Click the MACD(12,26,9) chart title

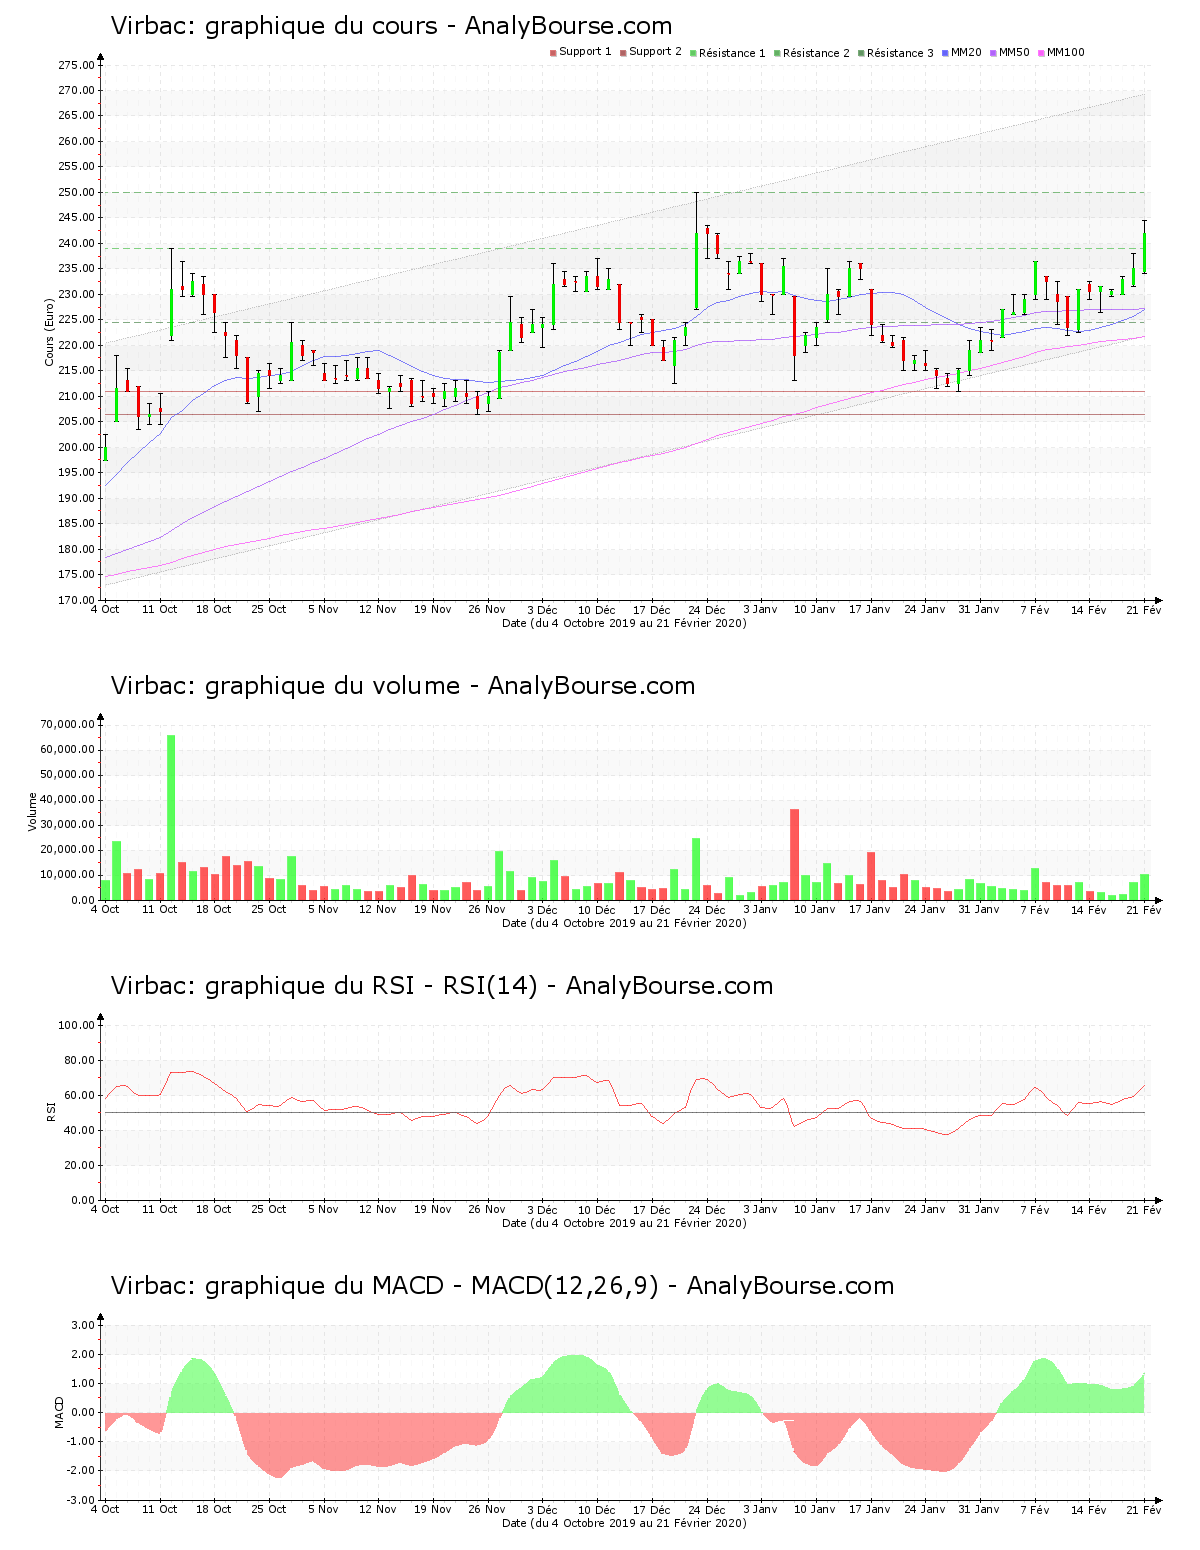(x=502, y=1286)
